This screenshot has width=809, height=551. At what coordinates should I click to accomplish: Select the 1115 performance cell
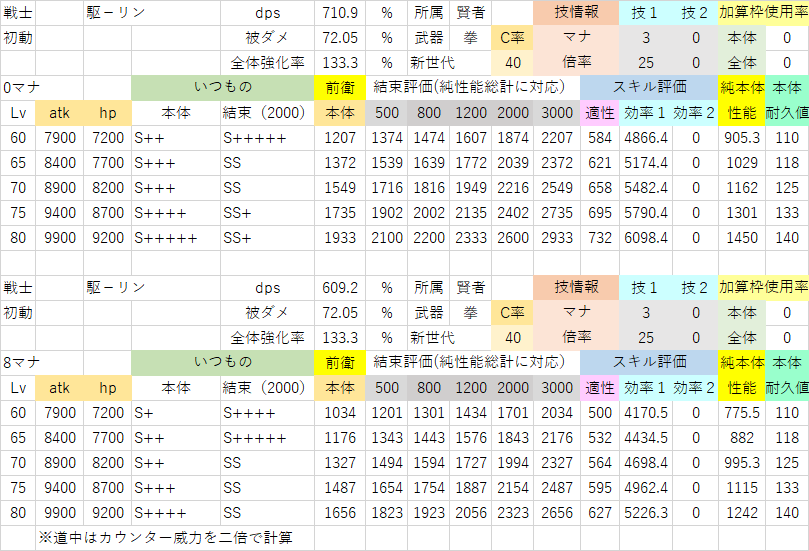coord(741,488)
